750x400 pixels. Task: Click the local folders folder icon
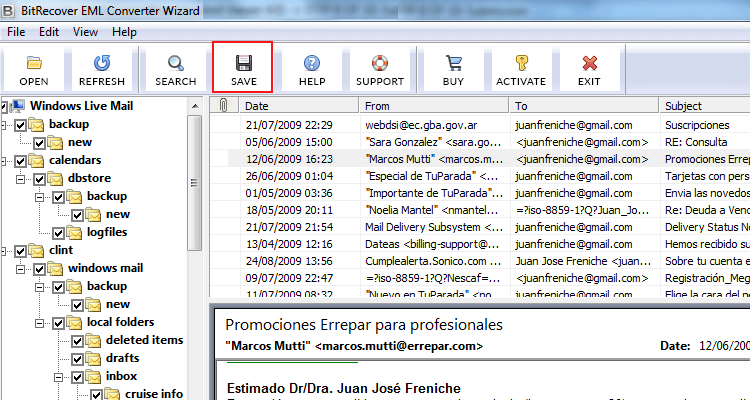pyautogui.click(x=75, y=322)
